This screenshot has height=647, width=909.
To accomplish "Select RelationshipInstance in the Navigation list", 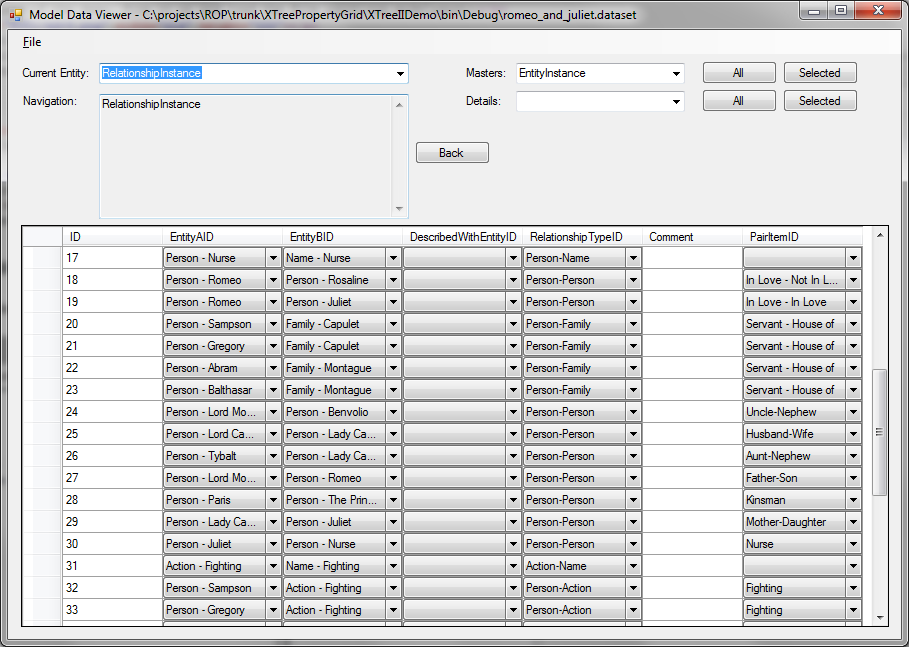I will pyautogui.click(x=151, y=104).
